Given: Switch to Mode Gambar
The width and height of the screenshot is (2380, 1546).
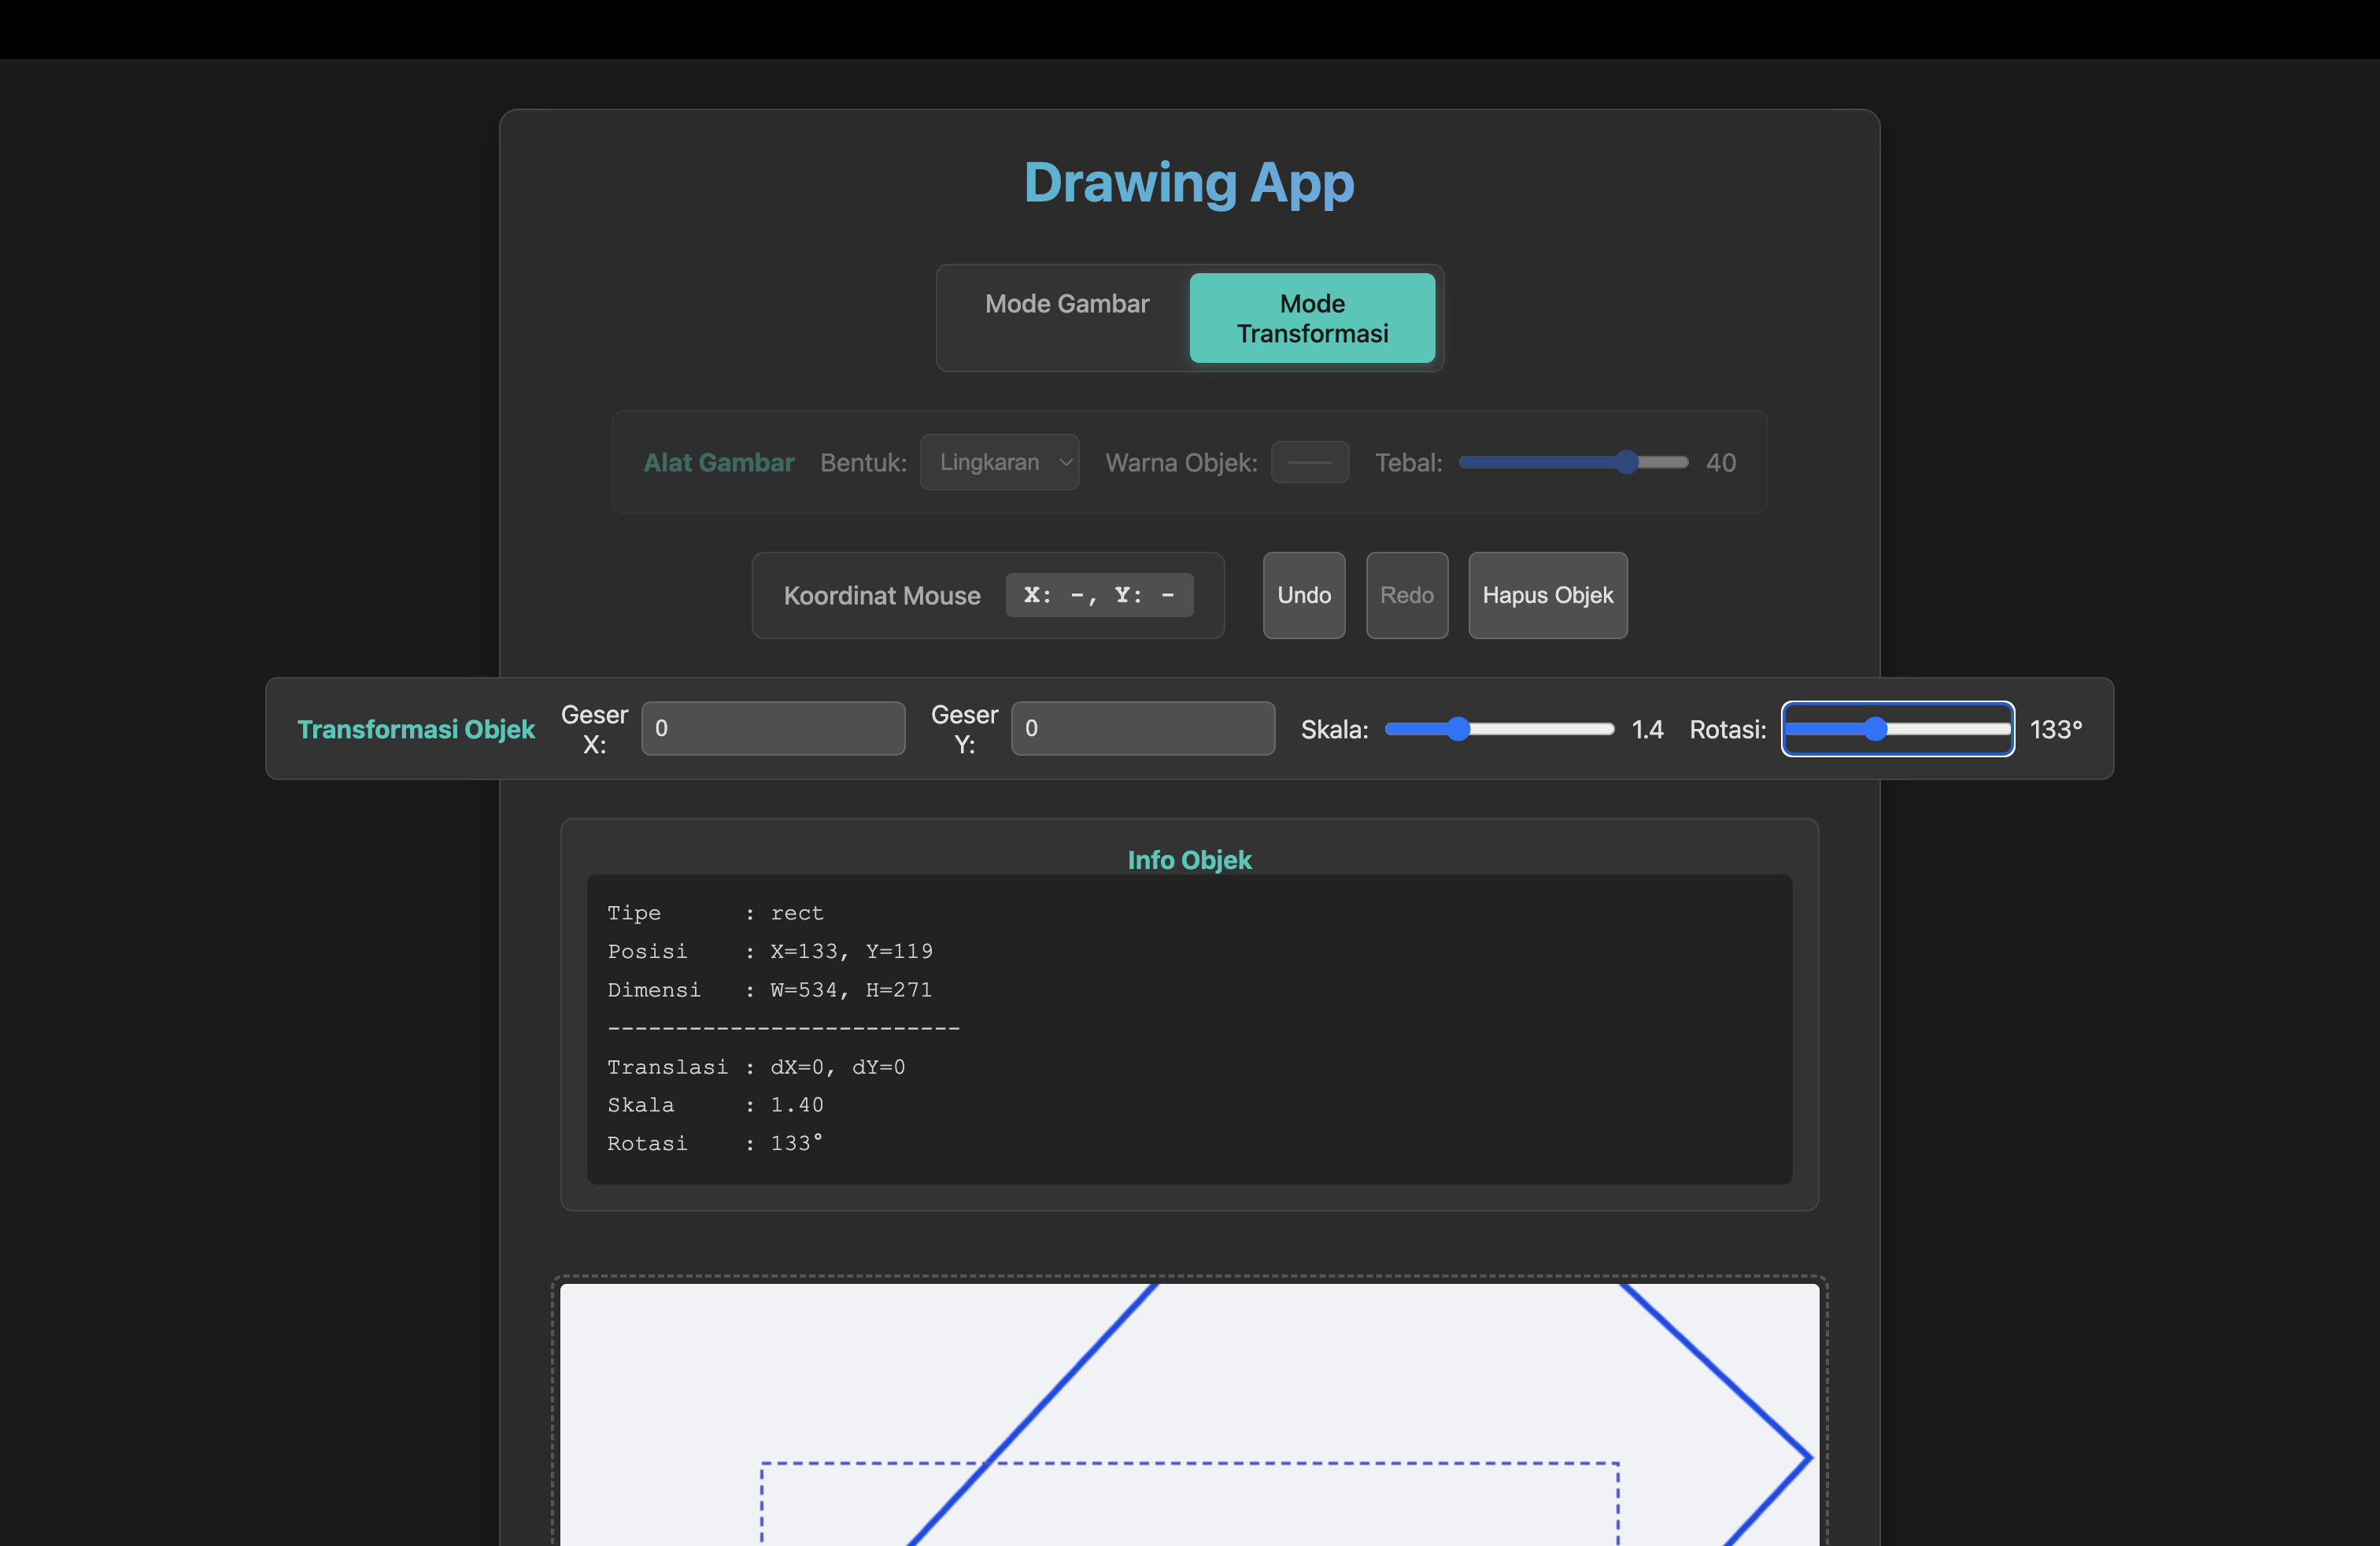Looking at the screenshot, I should click(1066, 304).
